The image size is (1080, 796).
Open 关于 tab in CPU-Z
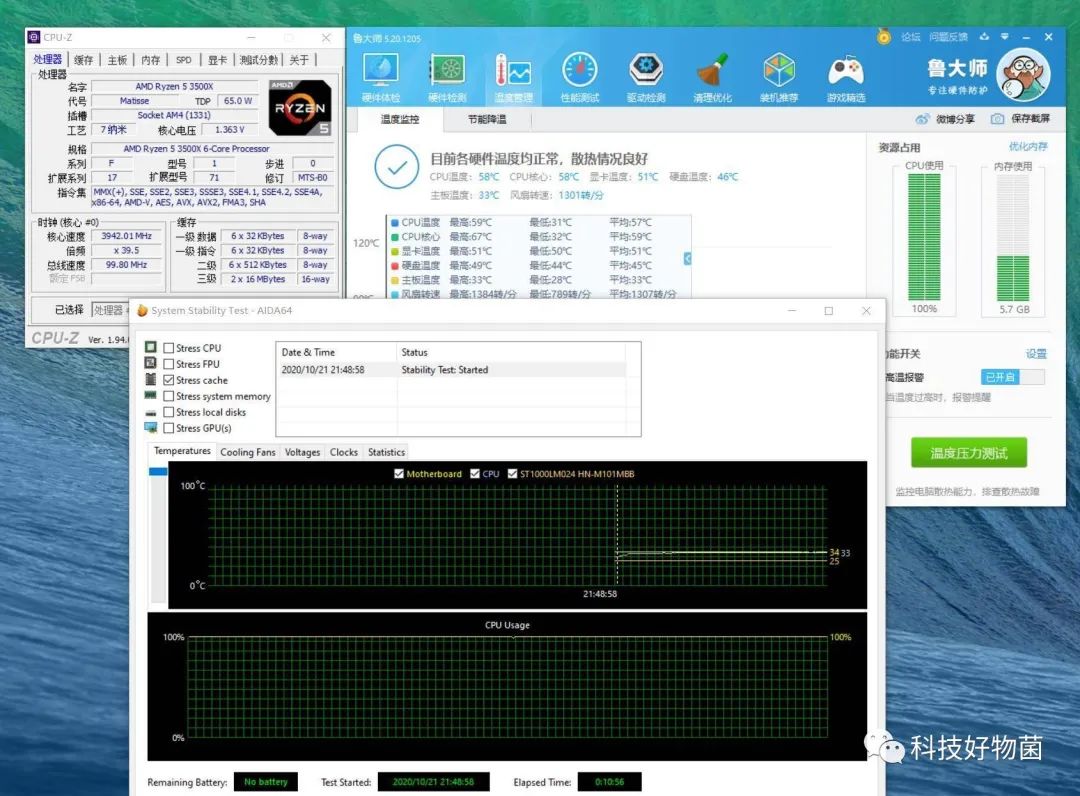(x=299, y=60)
